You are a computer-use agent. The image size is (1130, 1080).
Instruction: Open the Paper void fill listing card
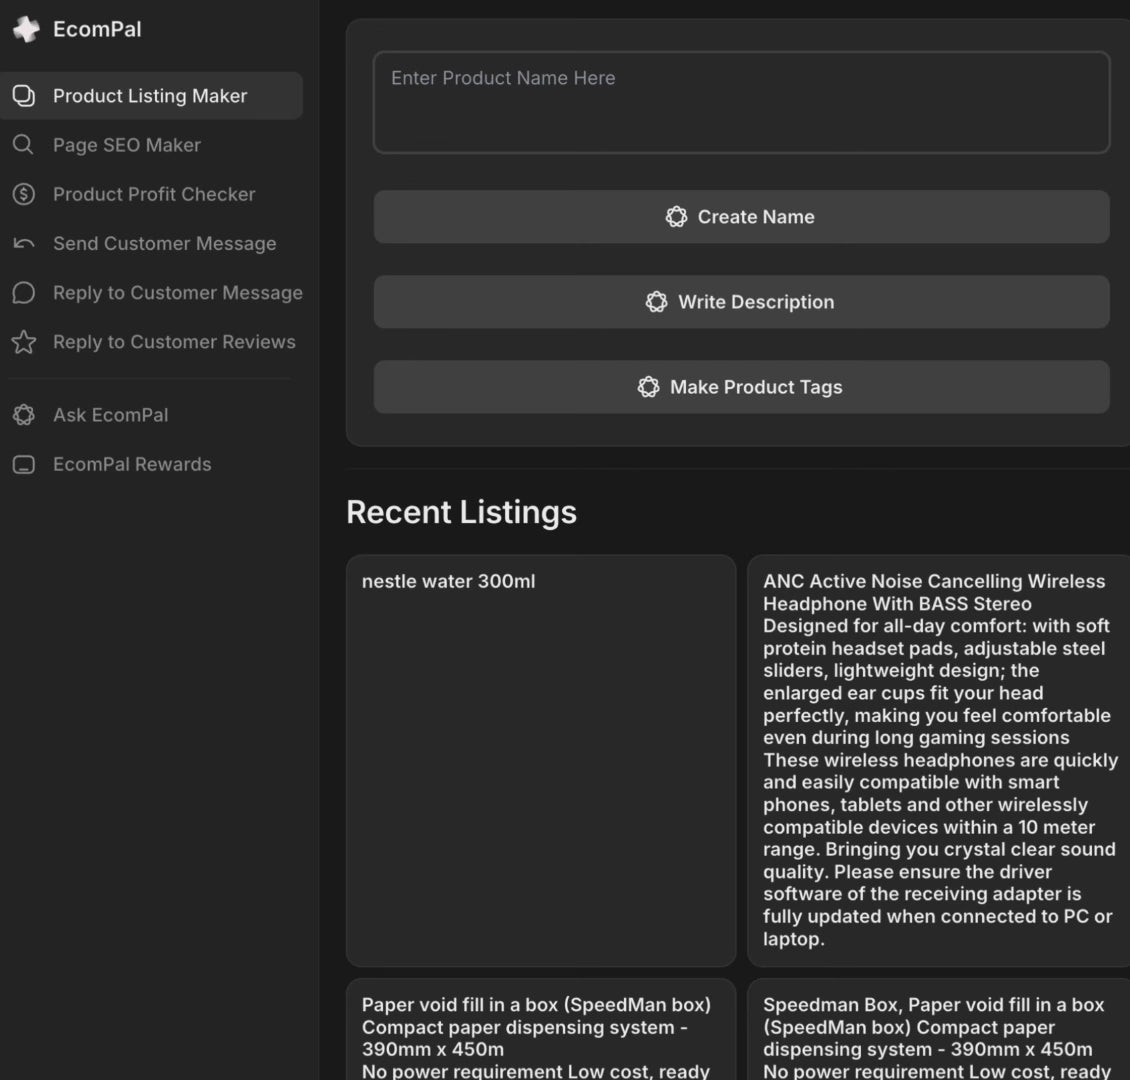[540, 1030]
